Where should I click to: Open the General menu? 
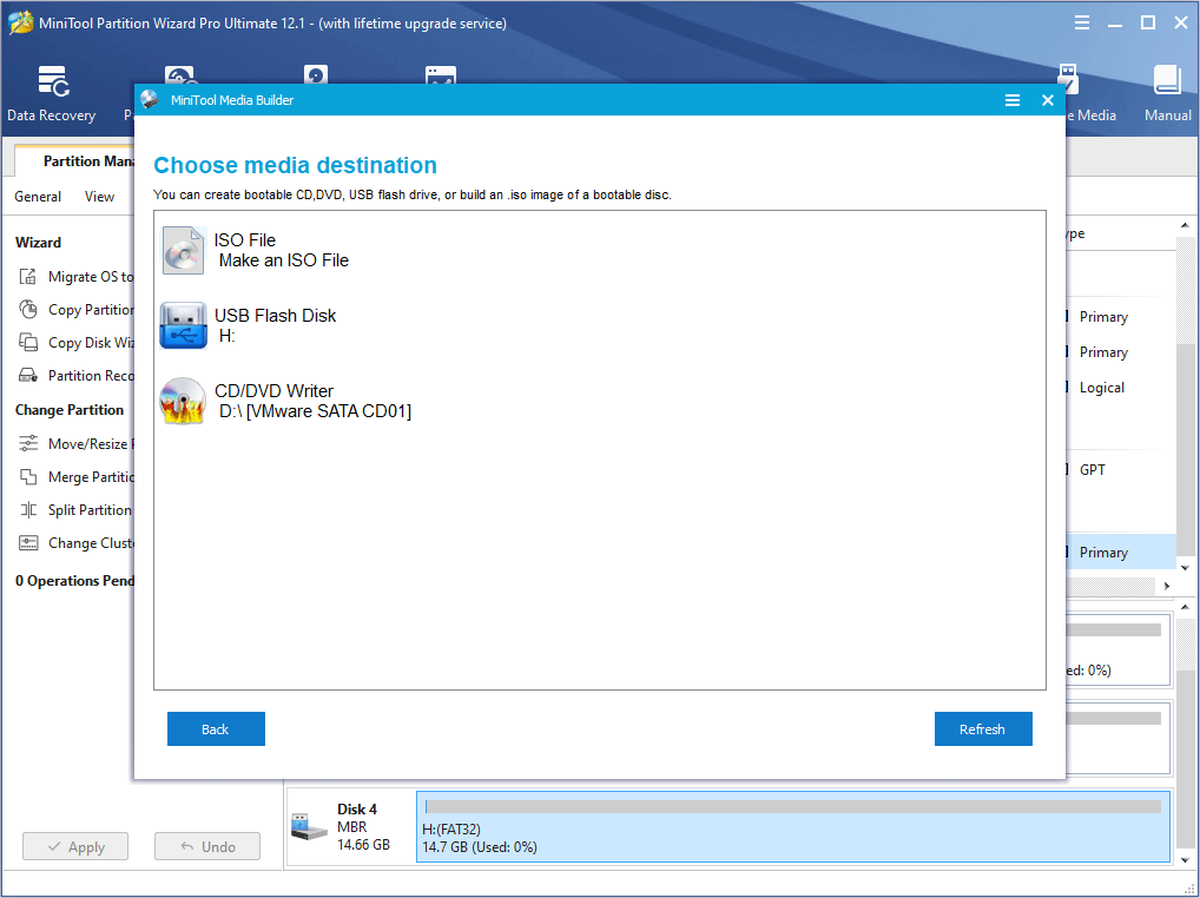point(38,197)
